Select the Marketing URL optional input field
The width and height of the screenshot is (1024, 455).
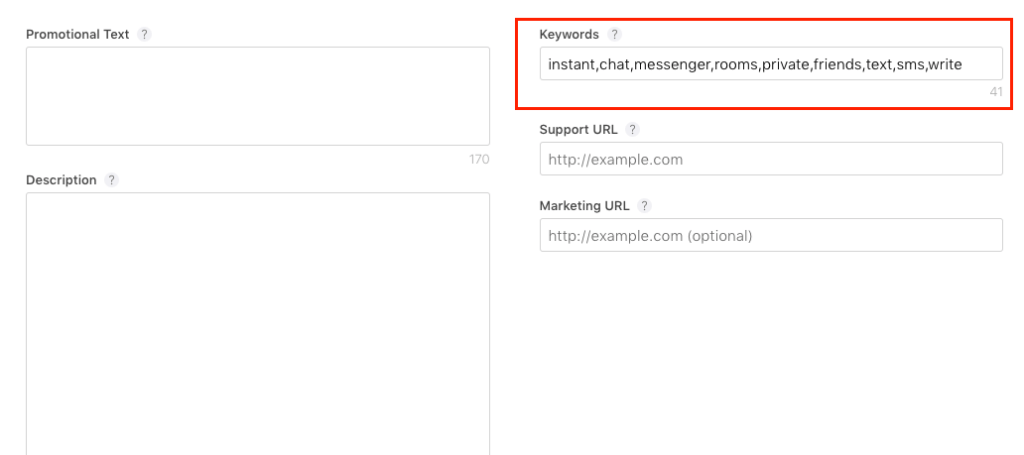tap(770, 235)
